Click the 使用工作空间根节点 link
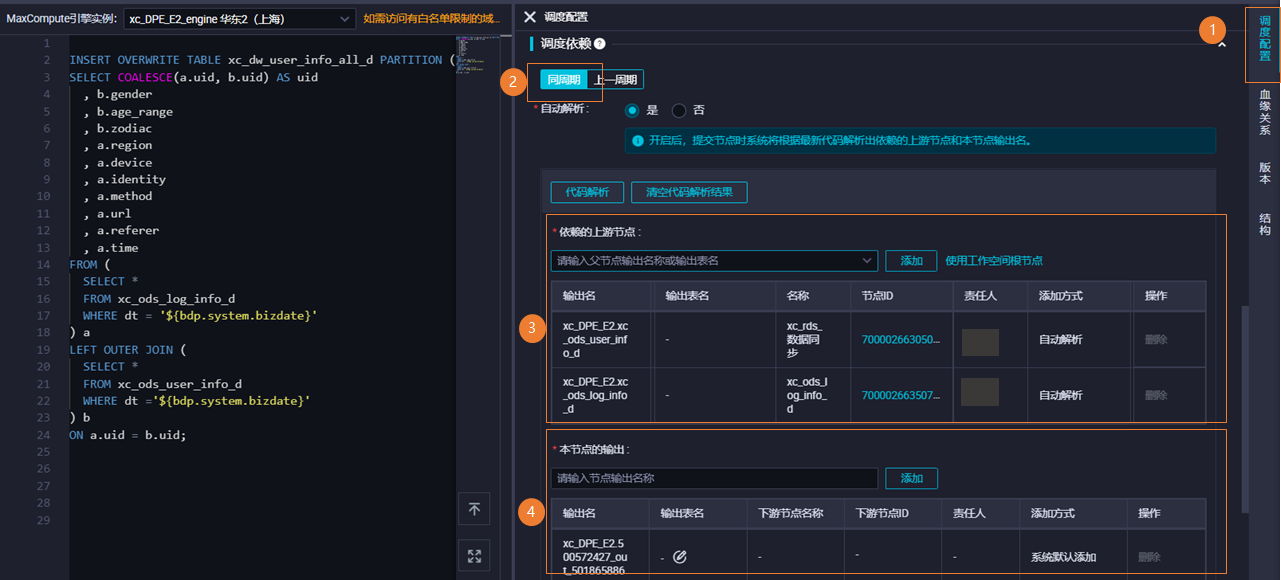Image resolution: width=1281 pixels, height=580 pixels. click(x=994, y=261)
